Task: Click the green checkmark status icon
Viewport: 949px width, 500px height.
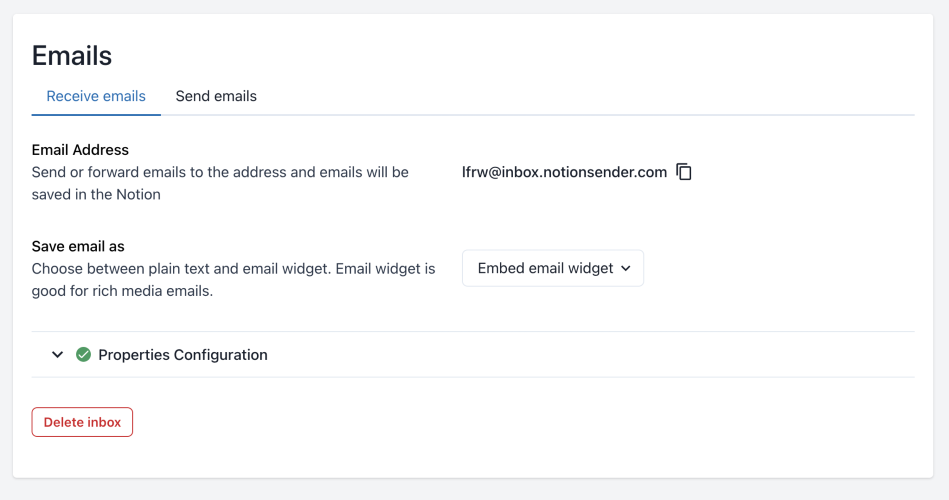Action: (84, 354)
